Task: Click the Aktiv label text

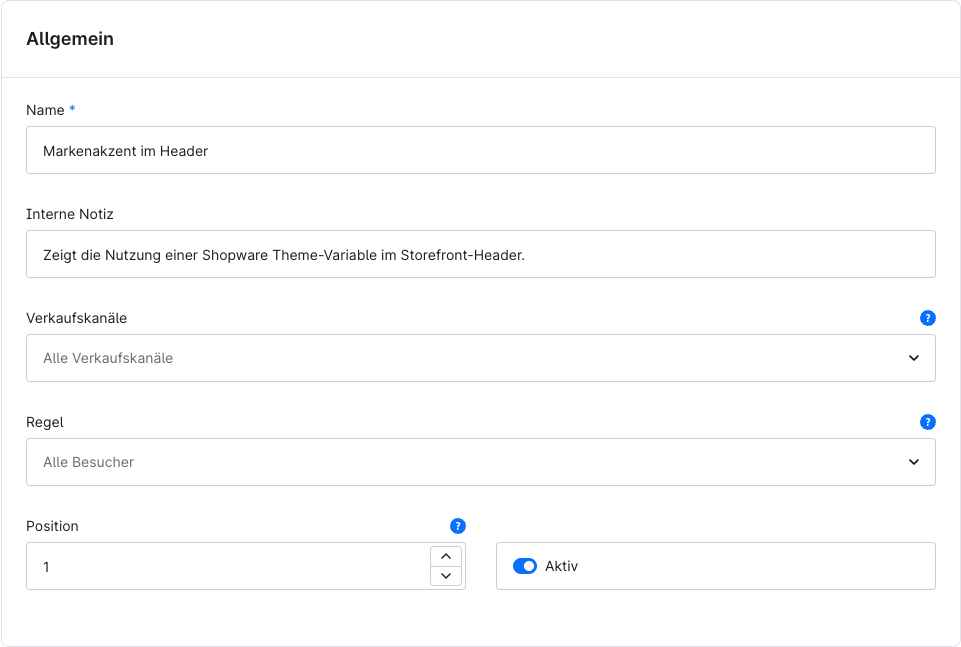Action: pyautogui.click(x=561, y=566)
